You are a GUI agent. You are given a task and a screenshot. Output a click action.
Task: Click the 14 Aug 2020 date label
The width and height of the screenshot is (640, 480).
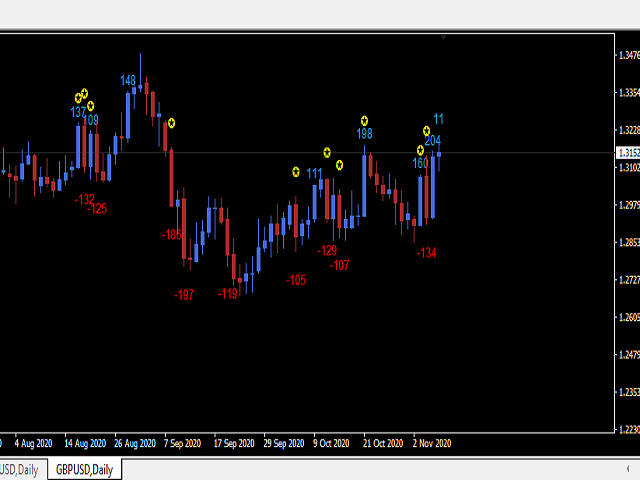(x=85, y=443)
